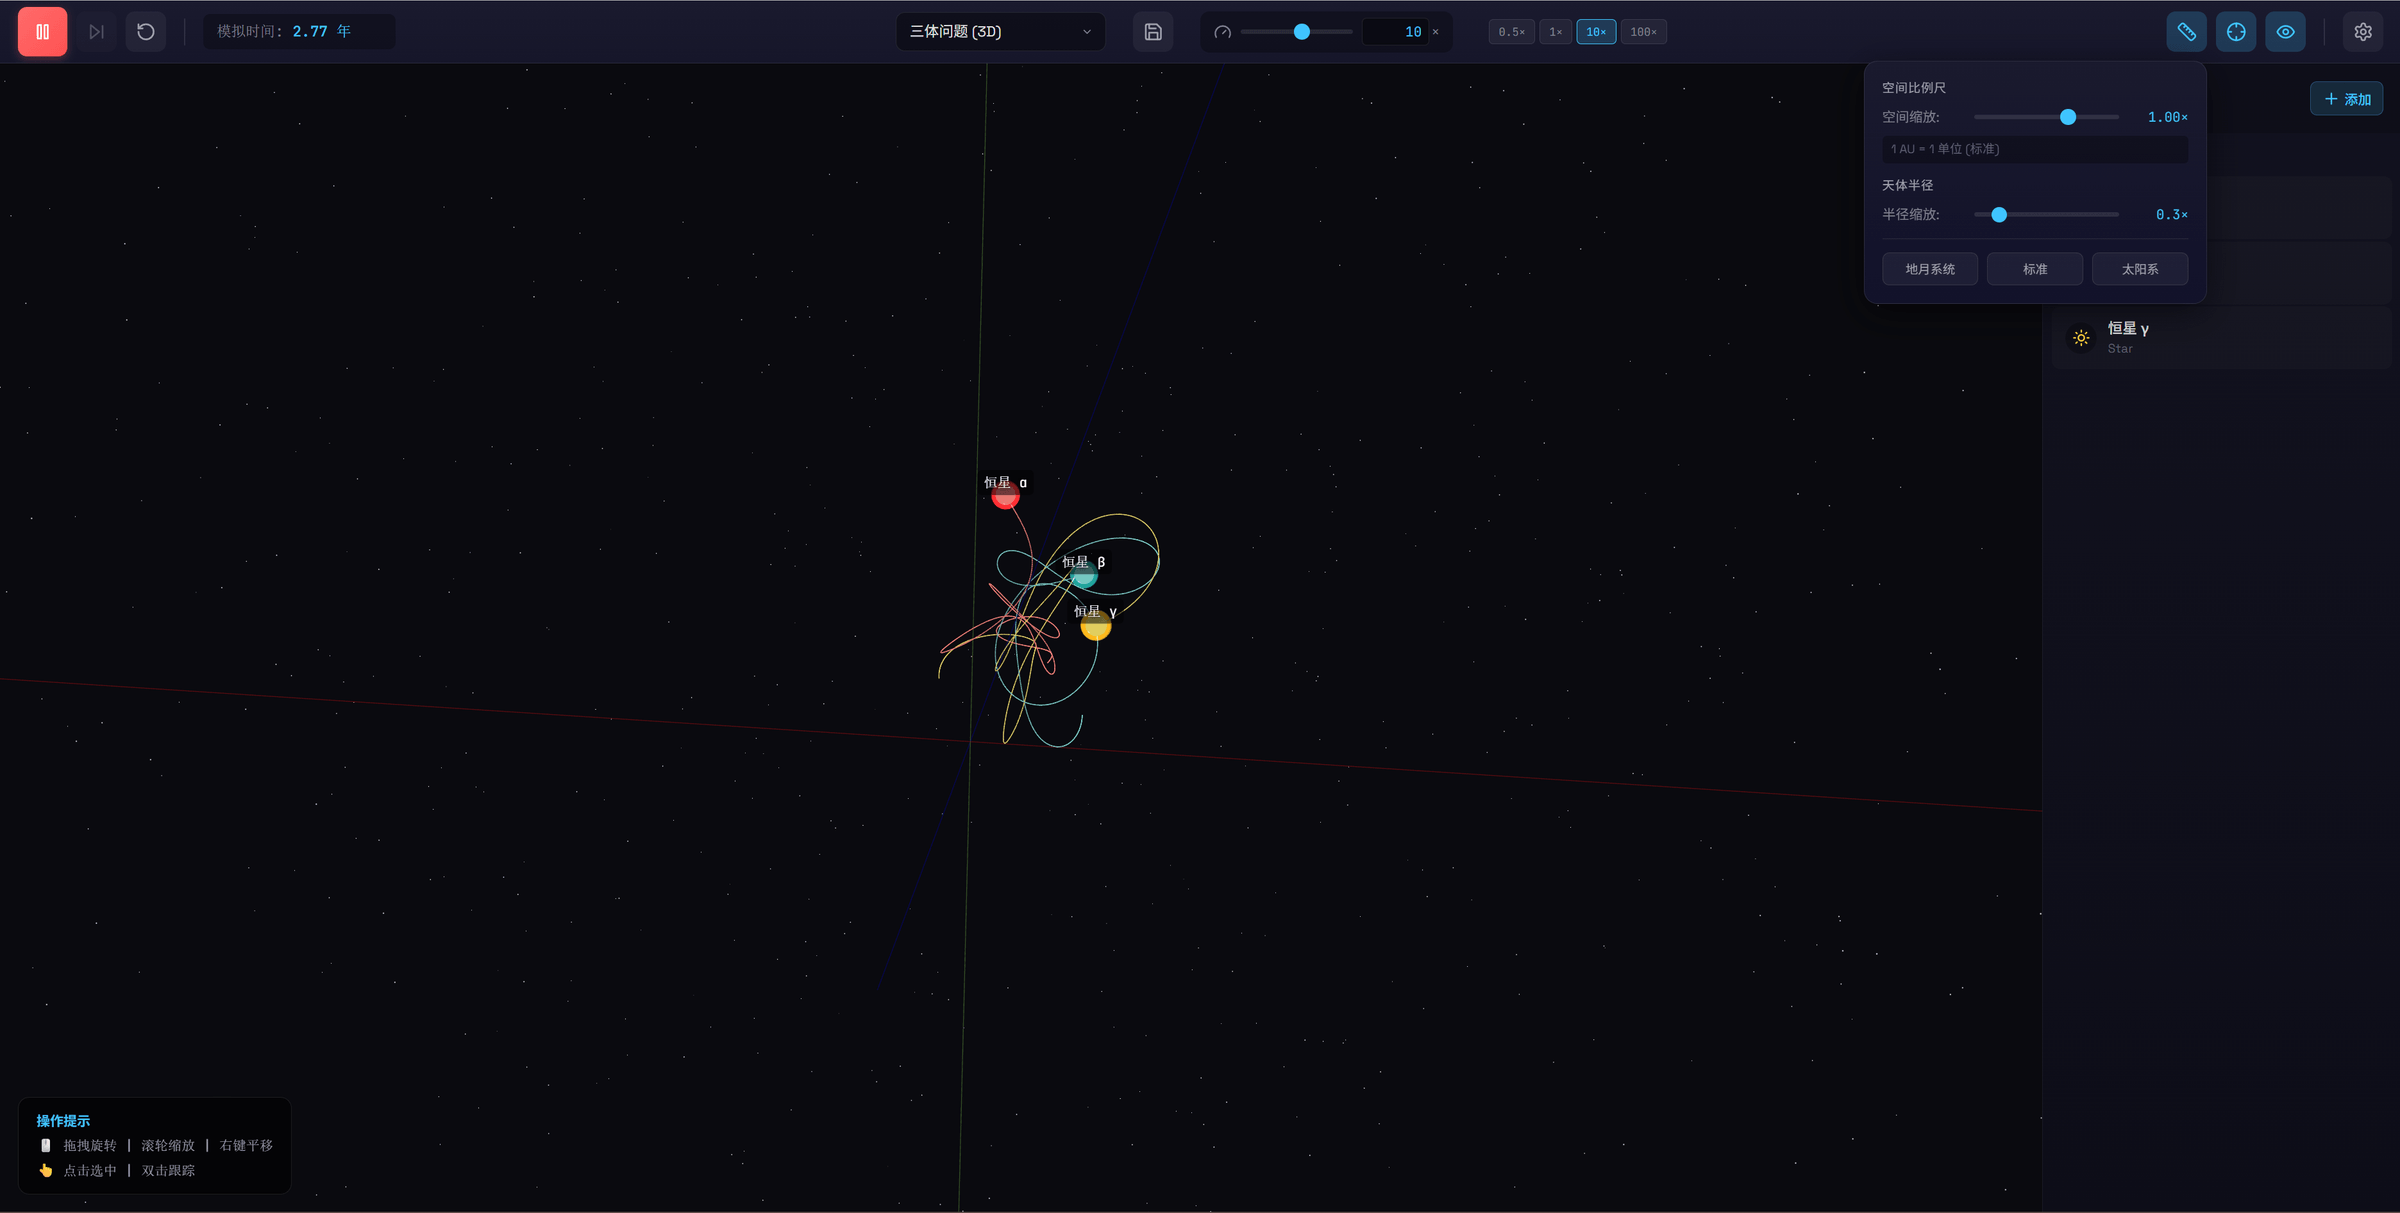Click the save icon button
This screenshot has width=2400, height=1213.
[x=1153, y=32]
